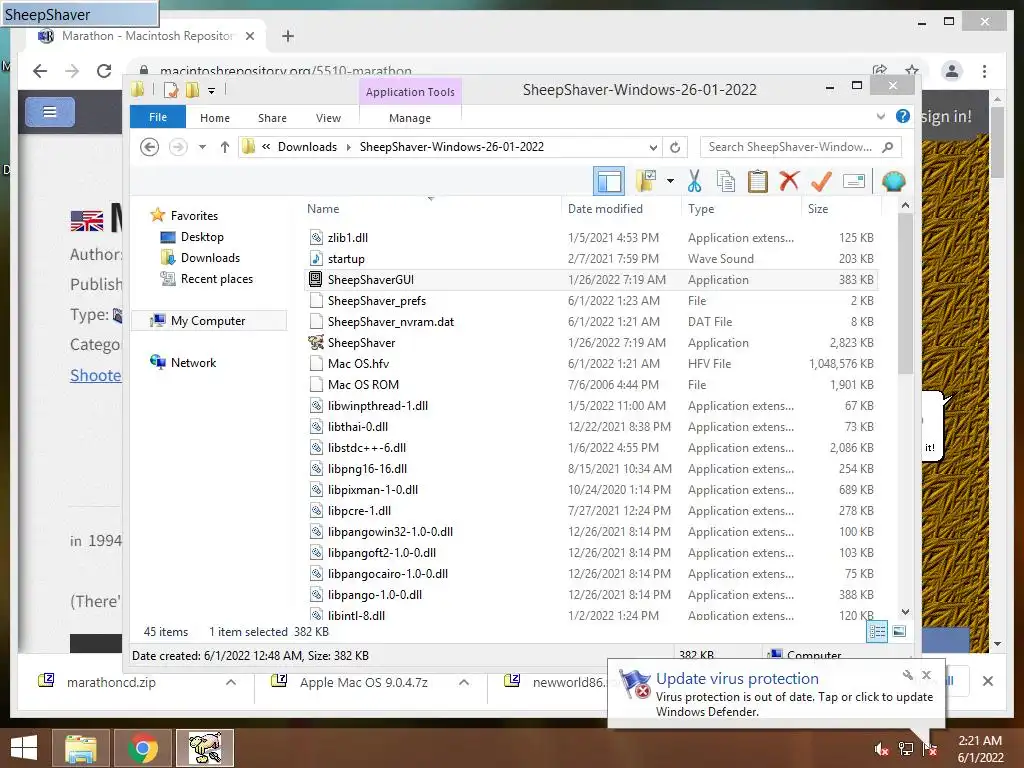Viewport: 1024px width, 768px height.
Task: Open the File ribbon tab
Action: (x=157, y=117)
